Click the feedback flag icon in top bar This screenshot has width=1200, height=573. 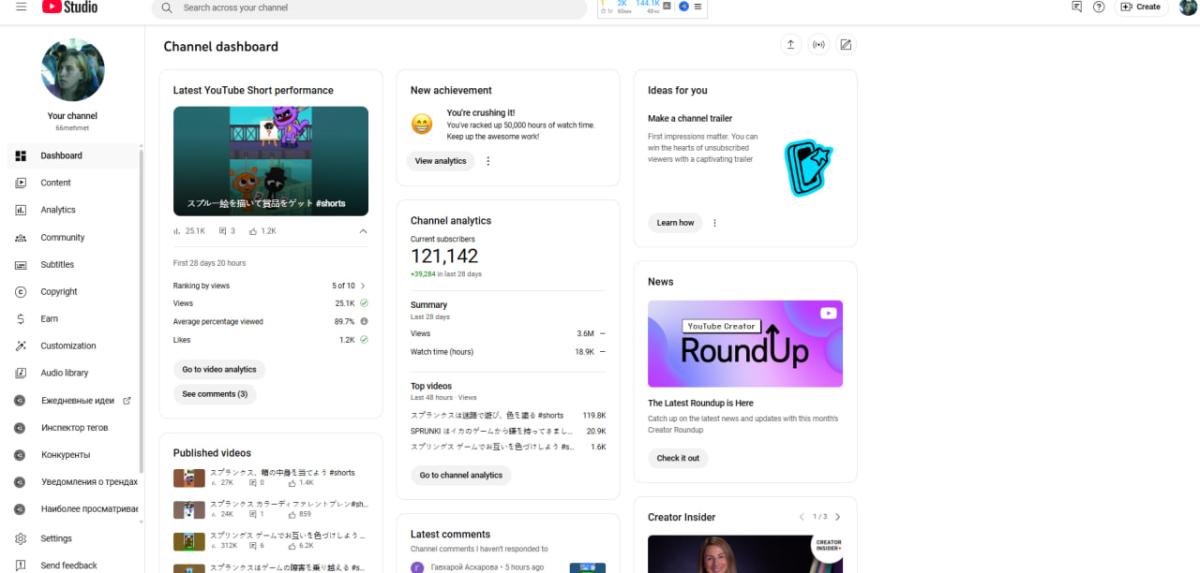click(1076, 7)
